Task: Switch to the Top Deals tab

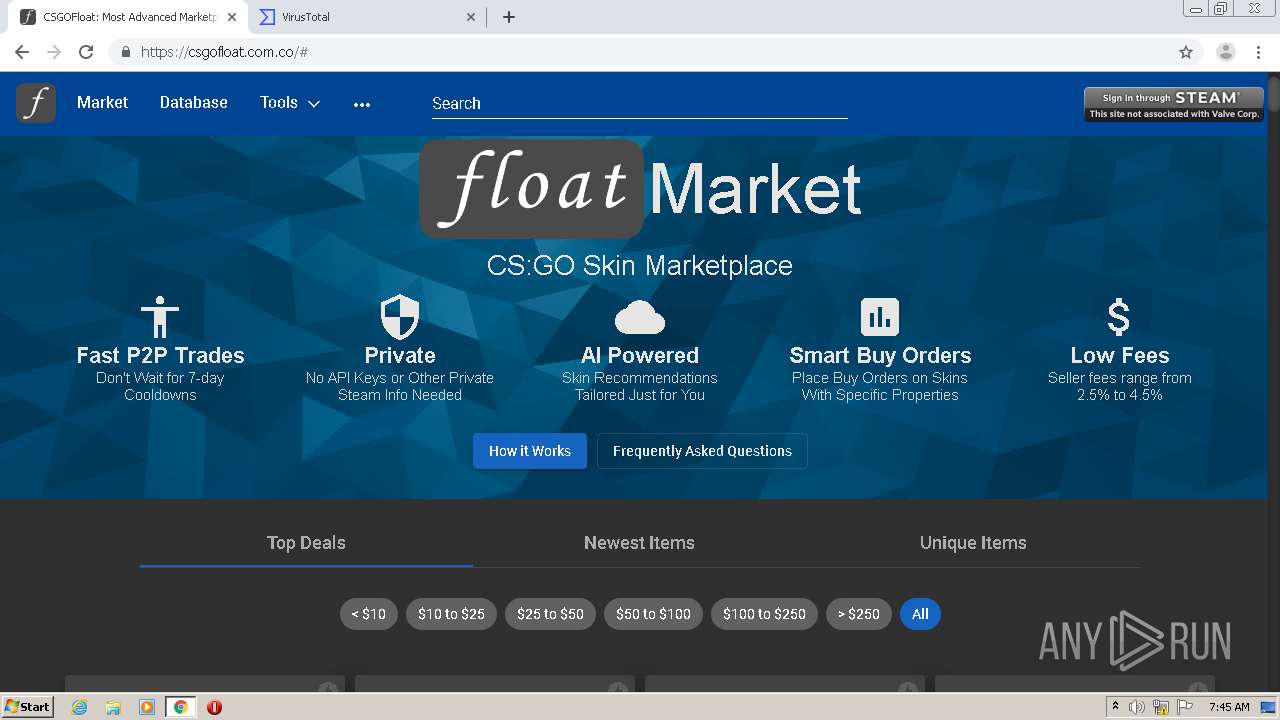Action: tap(306, 543)
